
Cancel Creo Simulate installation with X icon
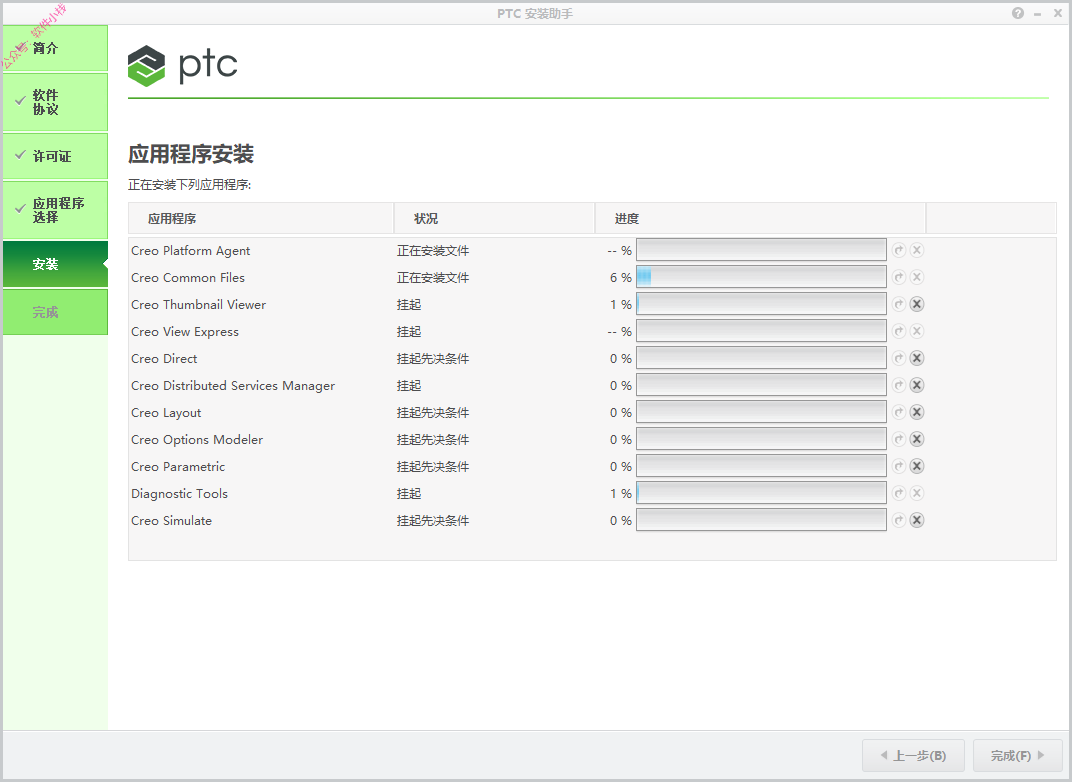coord(917,520)
